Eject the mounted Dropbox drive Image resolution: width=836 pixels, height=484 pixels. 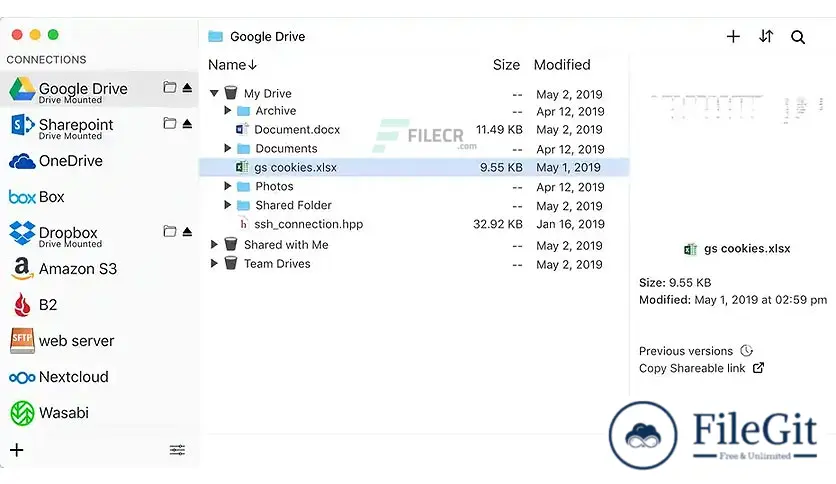coord(187,231)
